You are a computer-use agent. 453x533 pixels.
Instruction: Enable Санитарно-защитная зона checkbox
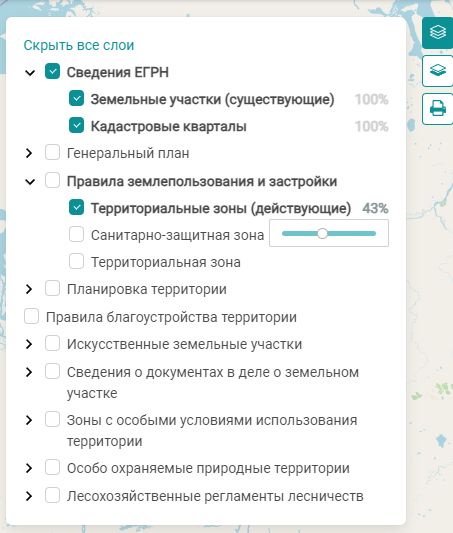pyautogui.click(x=76, y=234)
